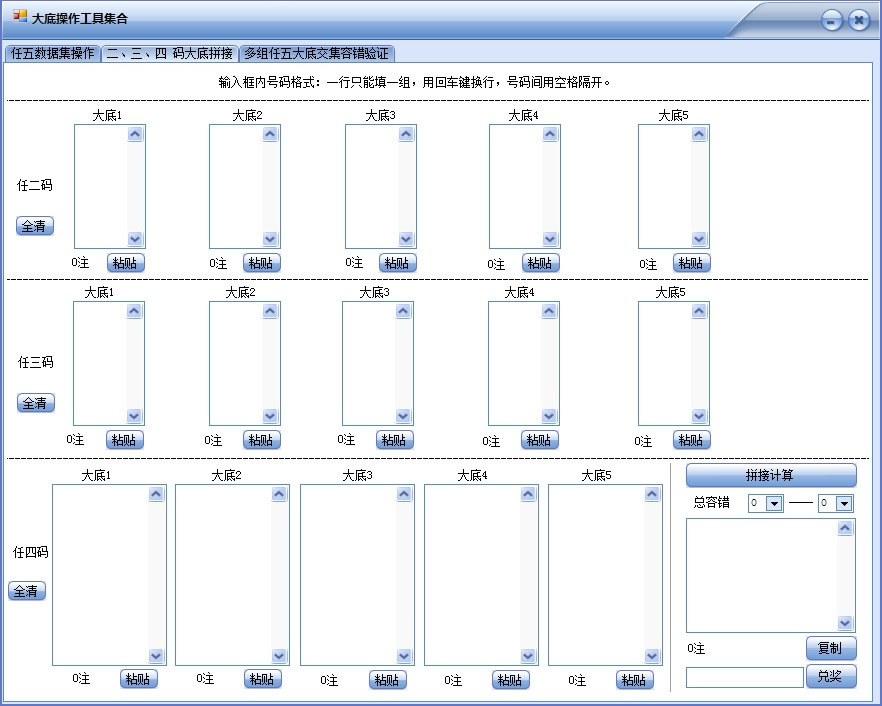
Task: Select the 二、三、四 码大底拼接 tab
Action: pyautogui.click(x=169, y=53)
